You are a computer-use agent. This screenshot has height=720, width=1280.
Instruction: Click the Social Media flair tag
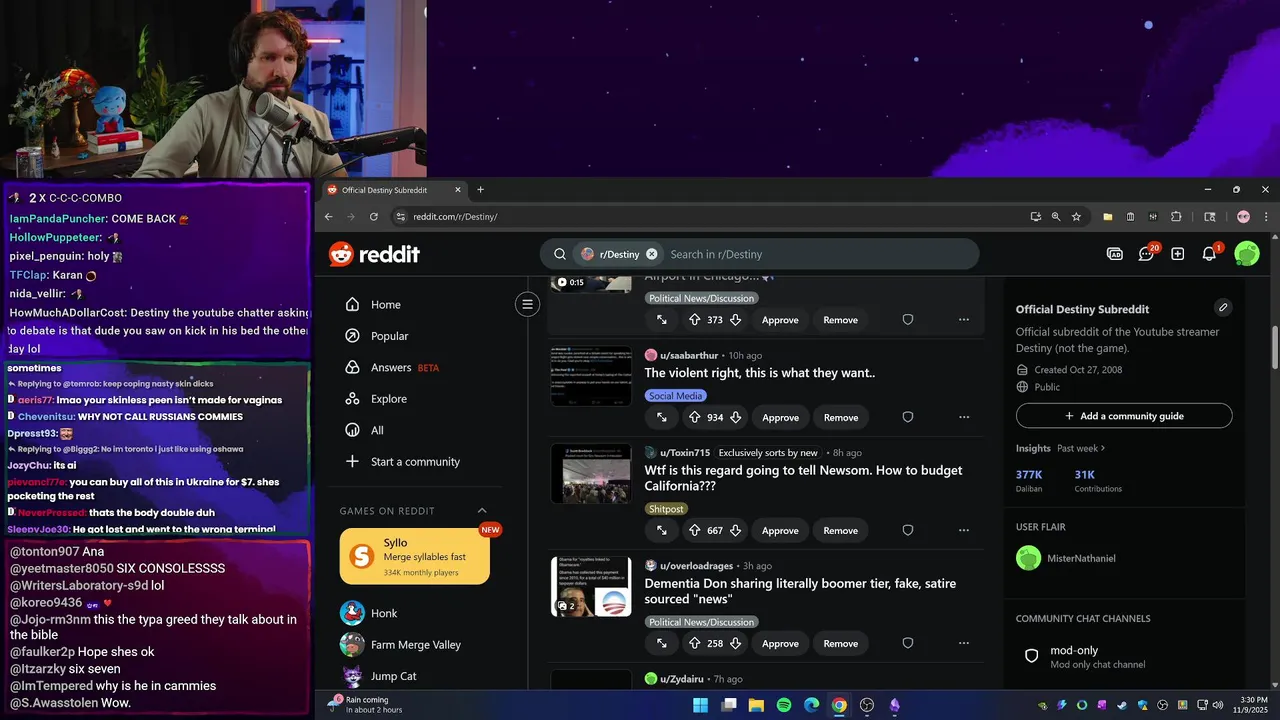[x=675, y=396]
